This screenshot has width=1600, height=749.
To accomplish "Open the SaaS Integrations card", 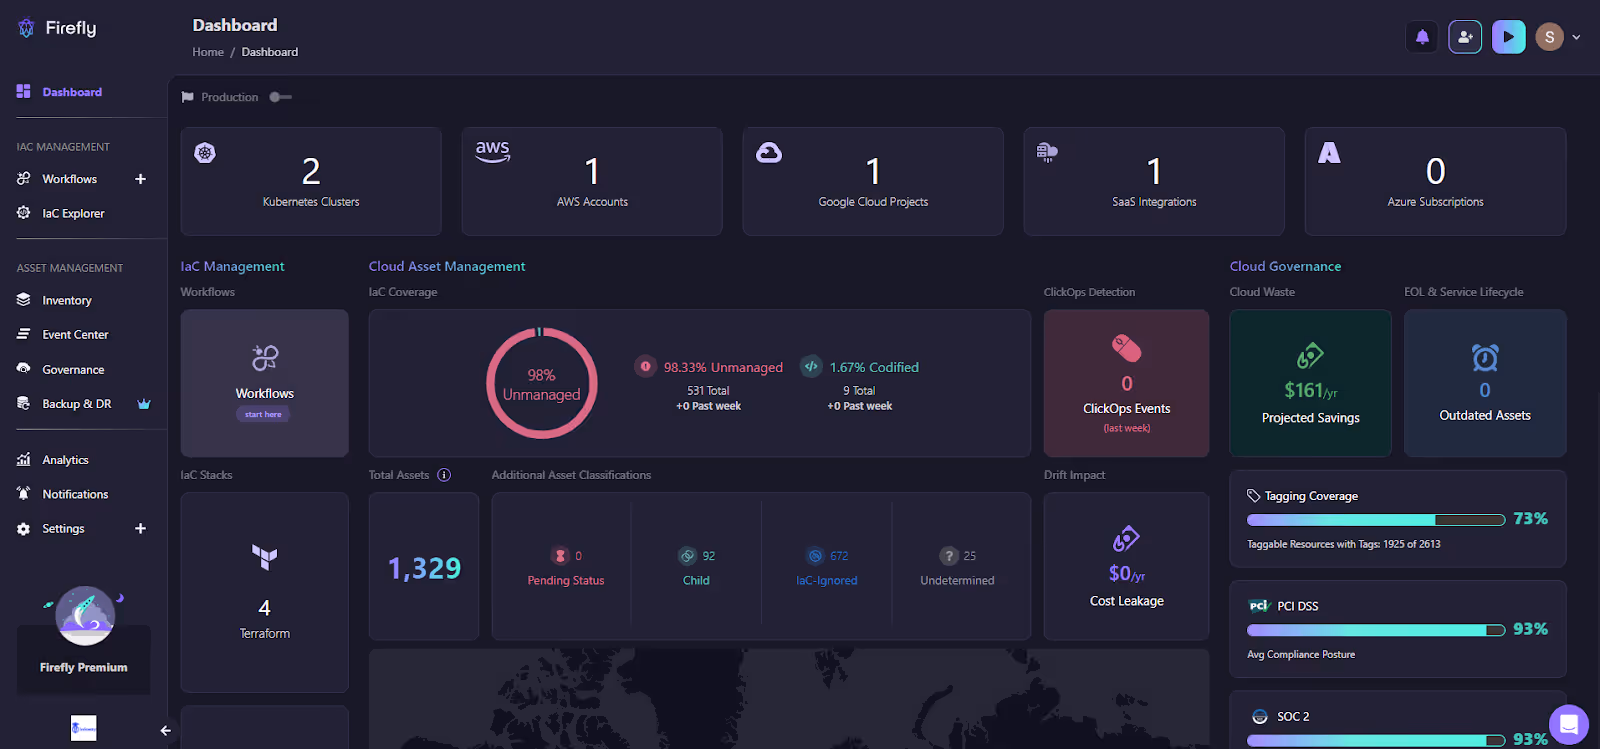I will pyautogui.click(x=1154, y=181).
